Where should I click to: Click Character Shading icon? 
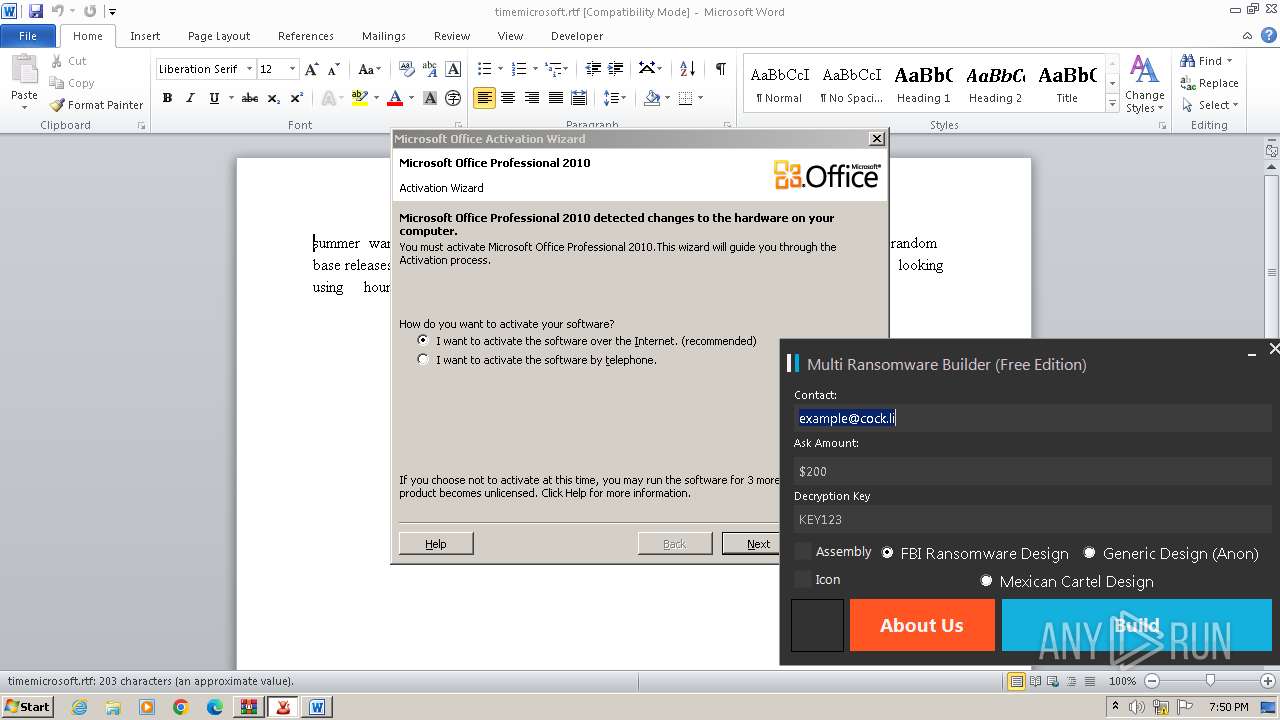click(x=430, y=98)
